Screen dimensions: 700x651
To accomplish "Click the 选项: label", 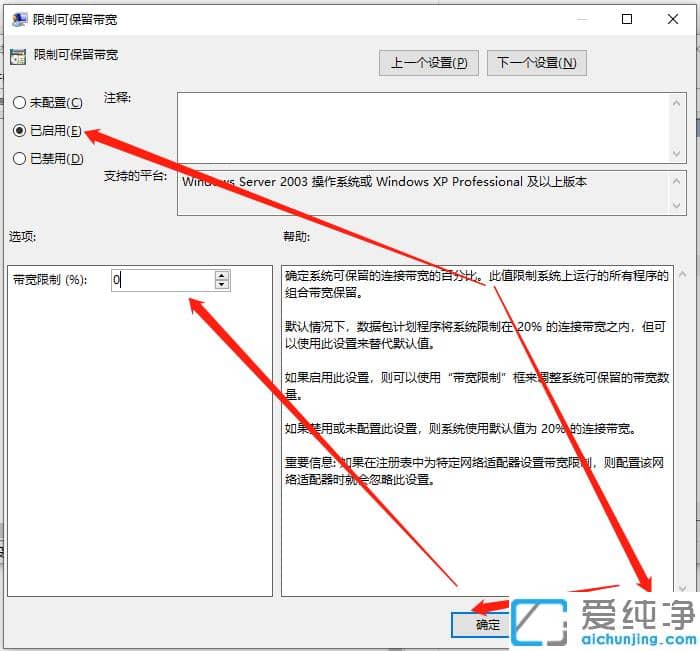I will pos(23,236).
